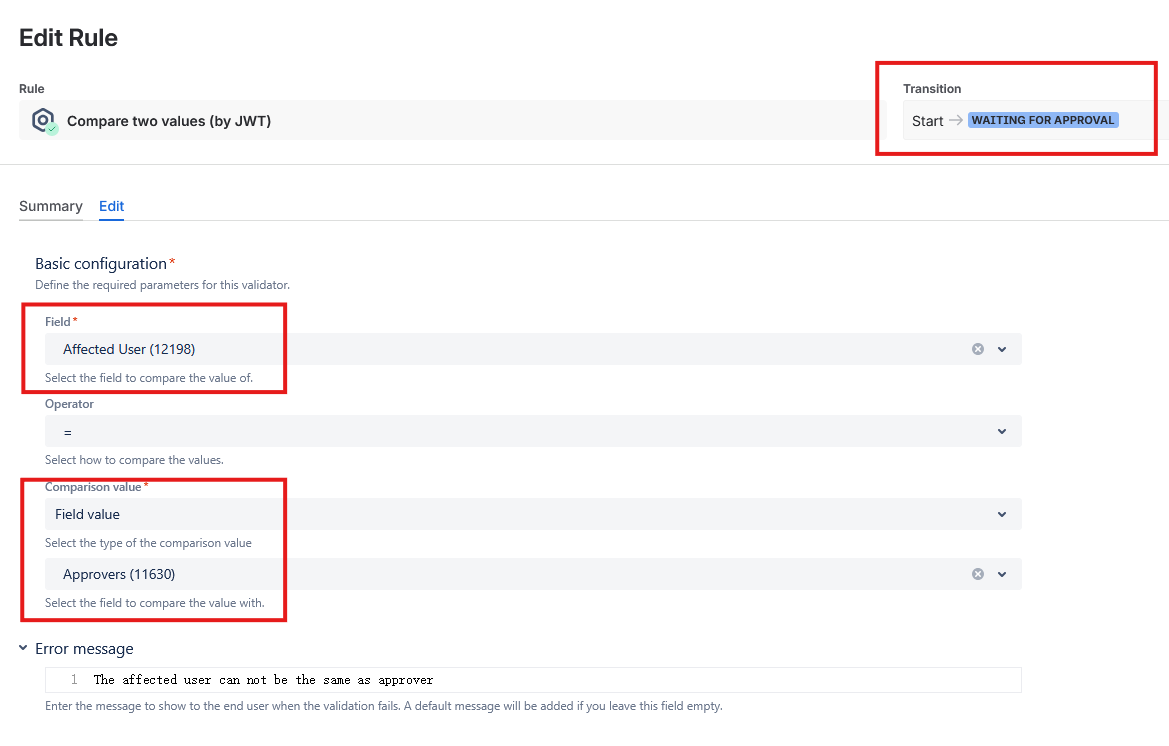The image size is (1169, 746).
Task: Clear the Affected User field selection
Action: [977, 350]
